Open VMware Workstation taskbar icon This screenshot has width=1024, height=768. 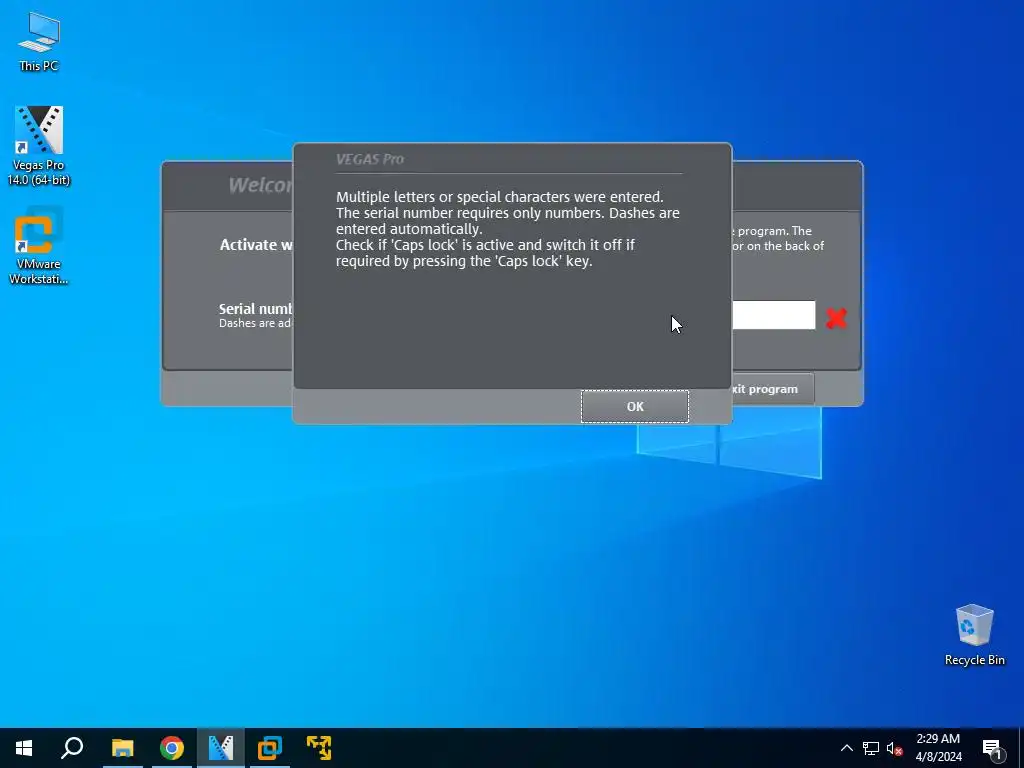270,748
